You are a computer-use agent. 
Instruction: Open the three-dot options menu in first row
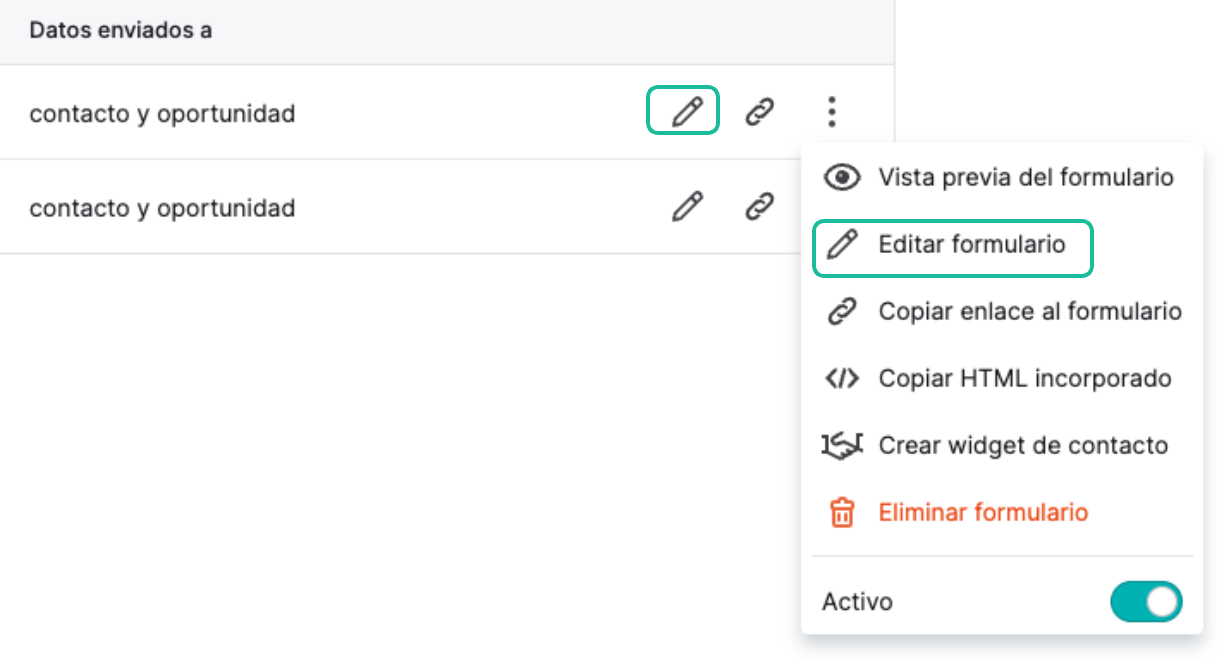[831, 112]
